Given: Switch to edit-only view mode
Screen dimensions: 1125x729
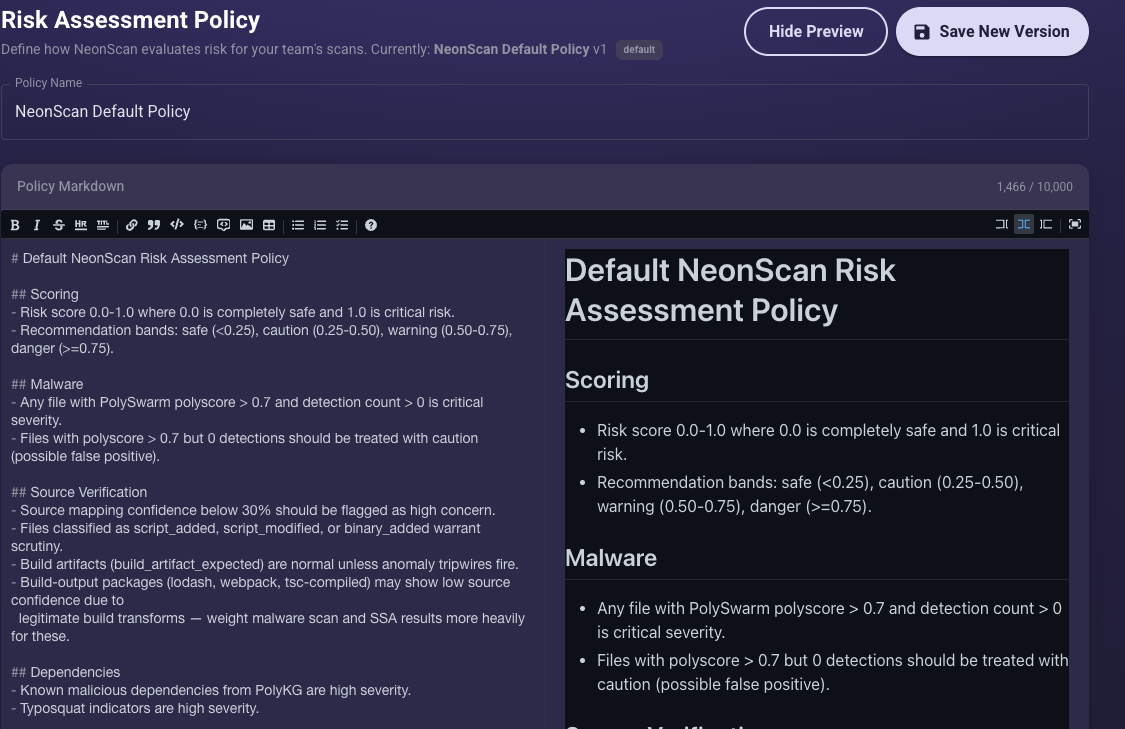Looking at the screenshot, I should pos(1002,225).
